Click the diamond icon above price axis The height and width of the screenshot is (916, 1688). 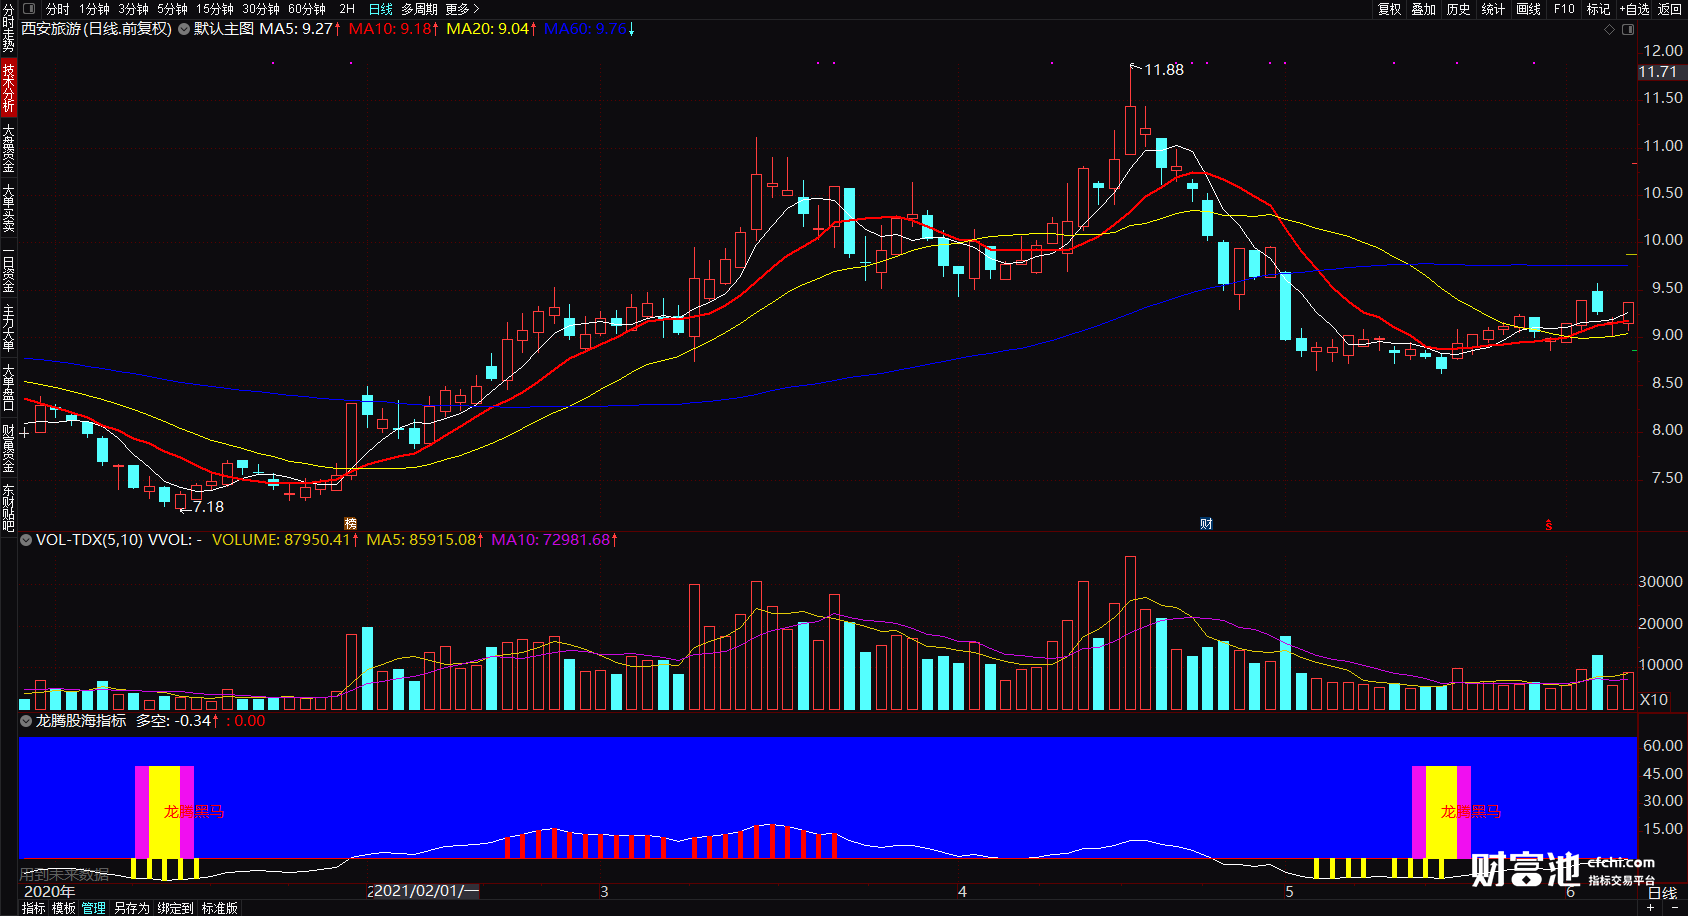click(1609, 29)
